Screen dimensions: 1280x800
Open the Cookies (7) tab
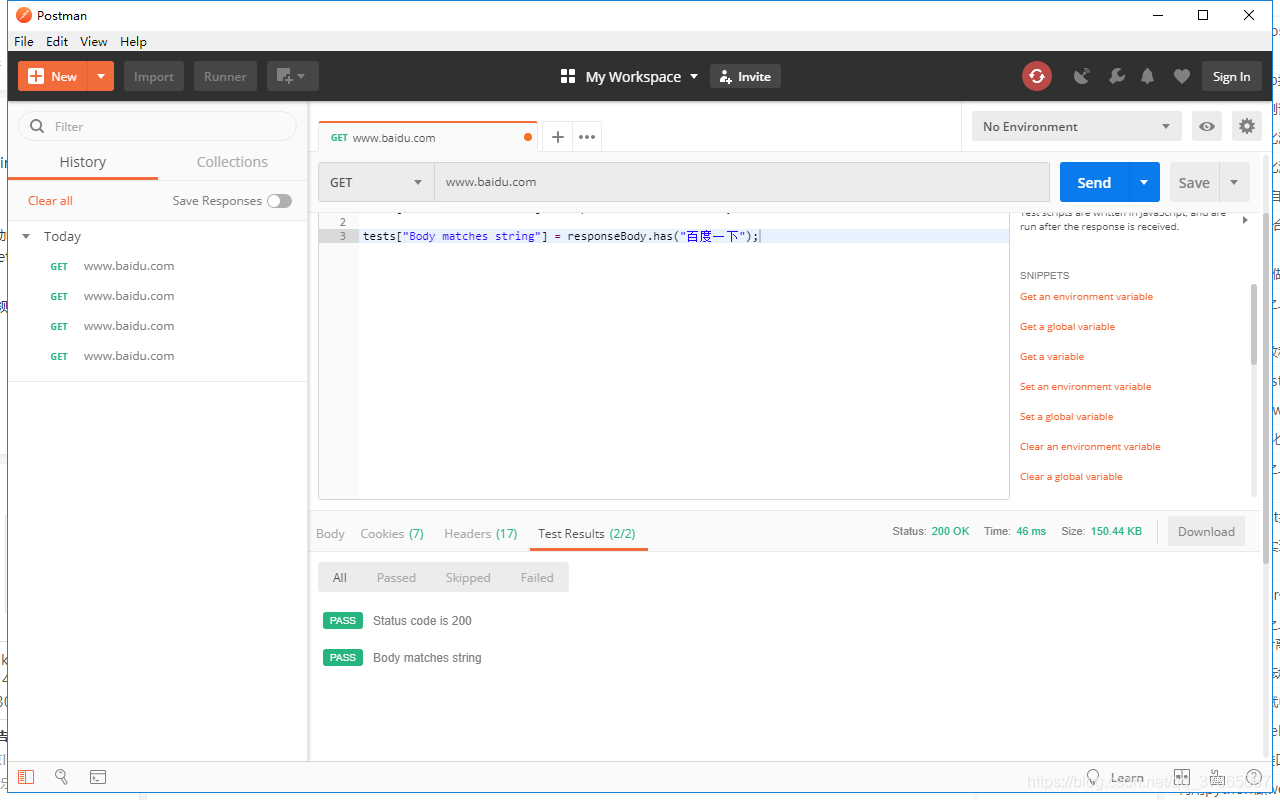click(392, 533)
